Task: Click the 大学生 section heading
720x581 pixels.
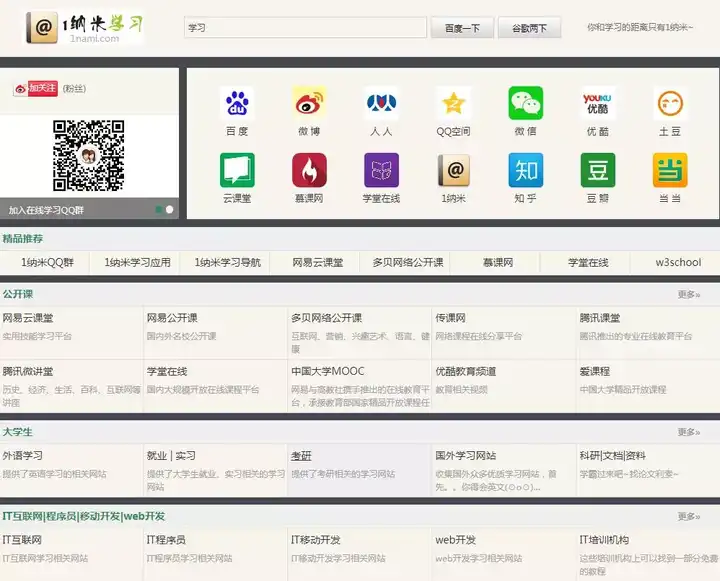Action: (17, 432)
